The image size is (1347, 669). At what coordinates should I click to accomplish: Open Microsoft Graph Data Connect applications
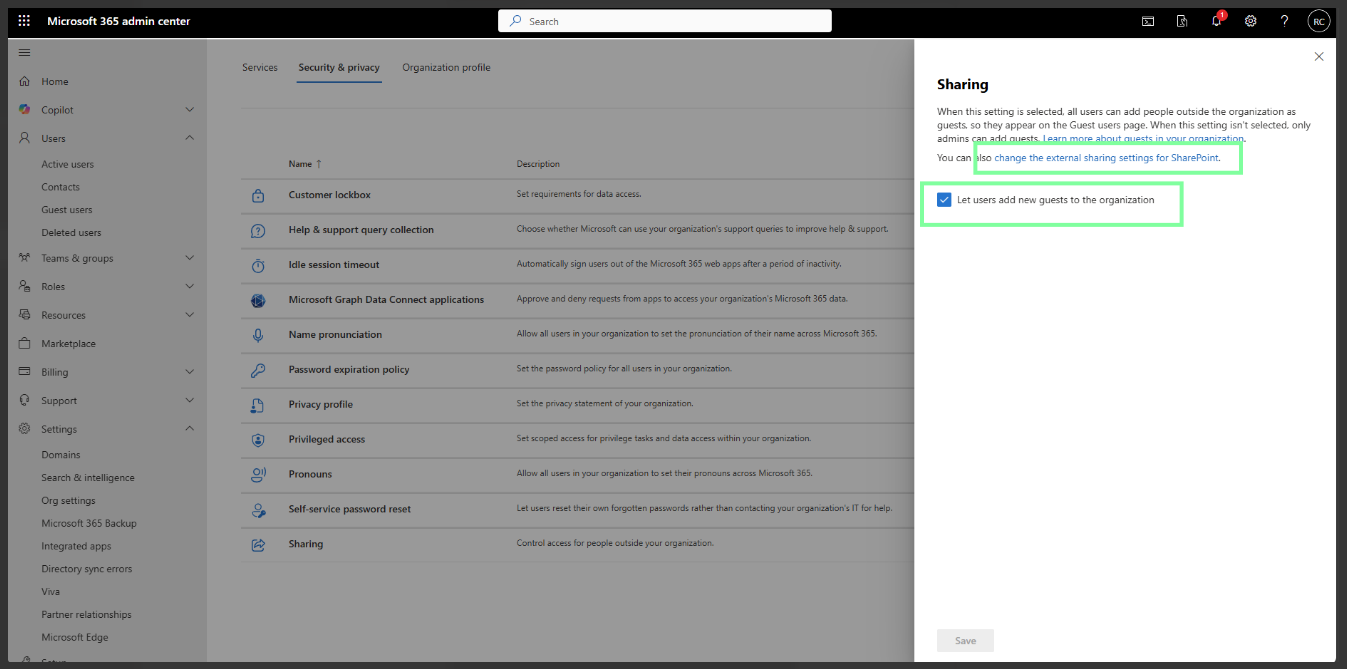tap(386, 300)
